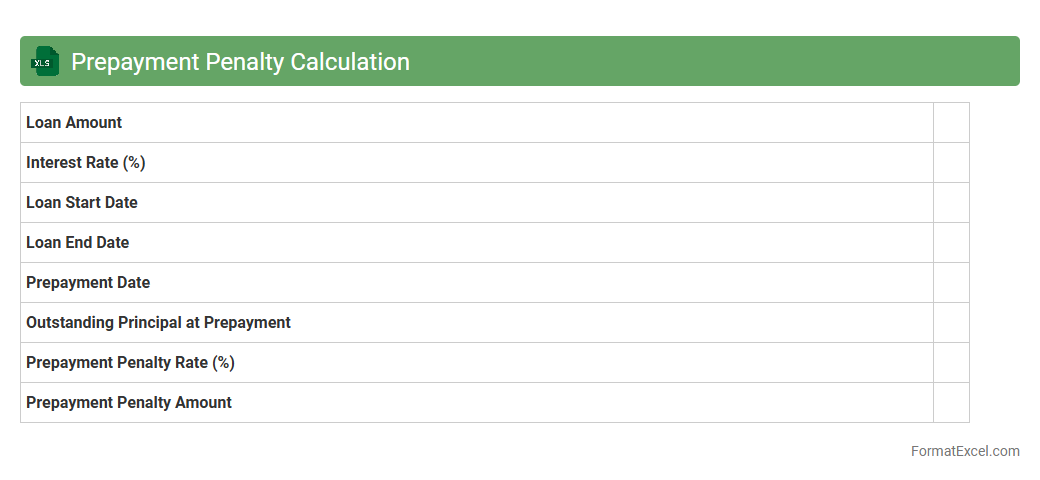Click the Prepayment Penalty Calculation title
This screenshot has height=480, width=1040.
(x=240, y=61)
